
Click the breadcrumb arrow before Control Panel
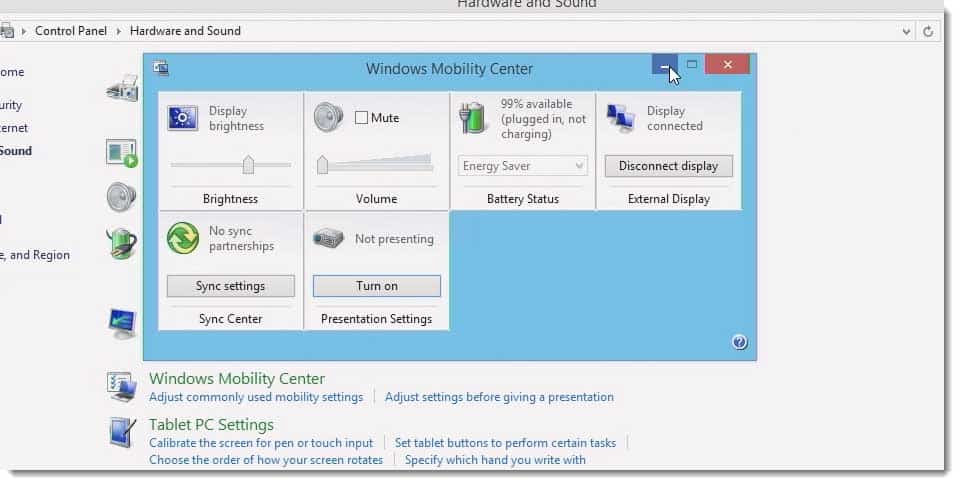coord(23,31)
